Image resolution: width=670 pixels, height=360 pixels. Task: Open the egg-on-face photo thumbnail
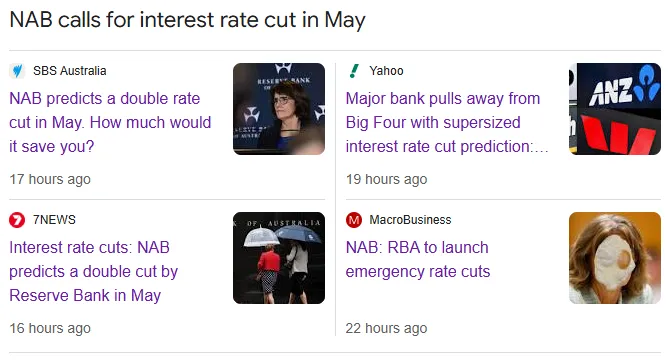(615, 258)
